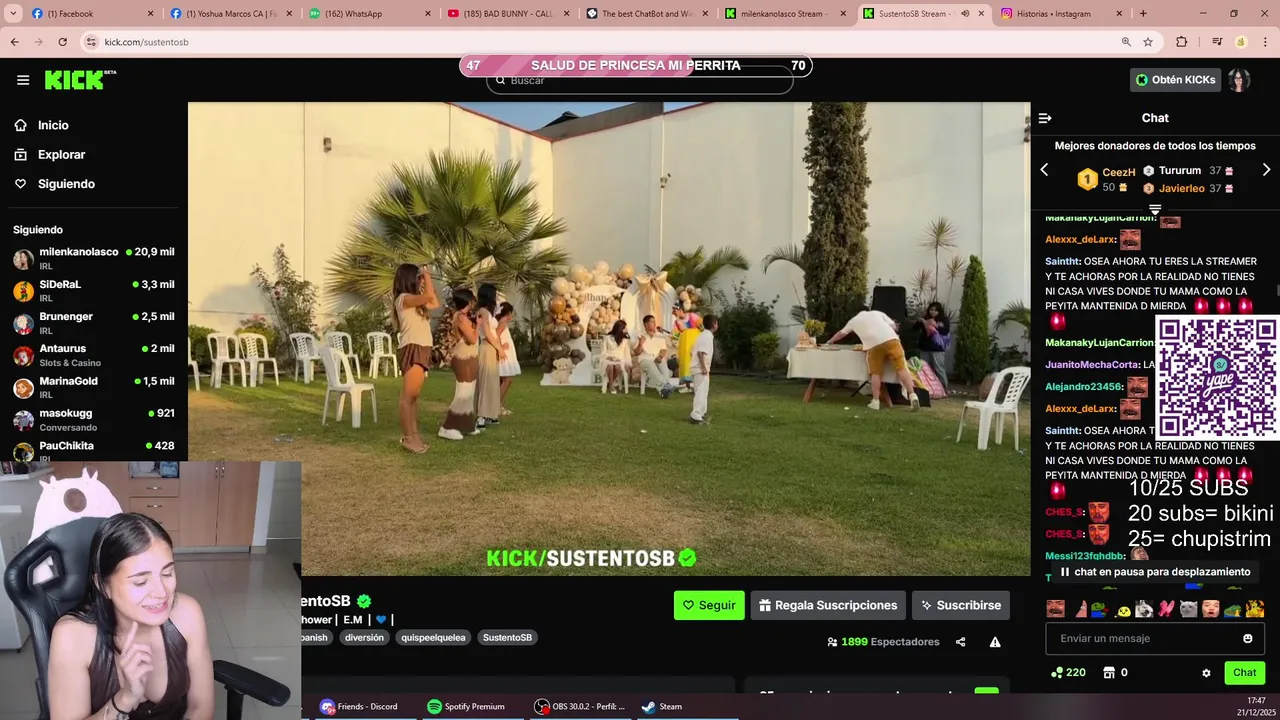Switch to the BAD BUNNY YouTube tab
Viewport: 1280px width, 720px height.
pyautogui.click(x=507, y=14)
